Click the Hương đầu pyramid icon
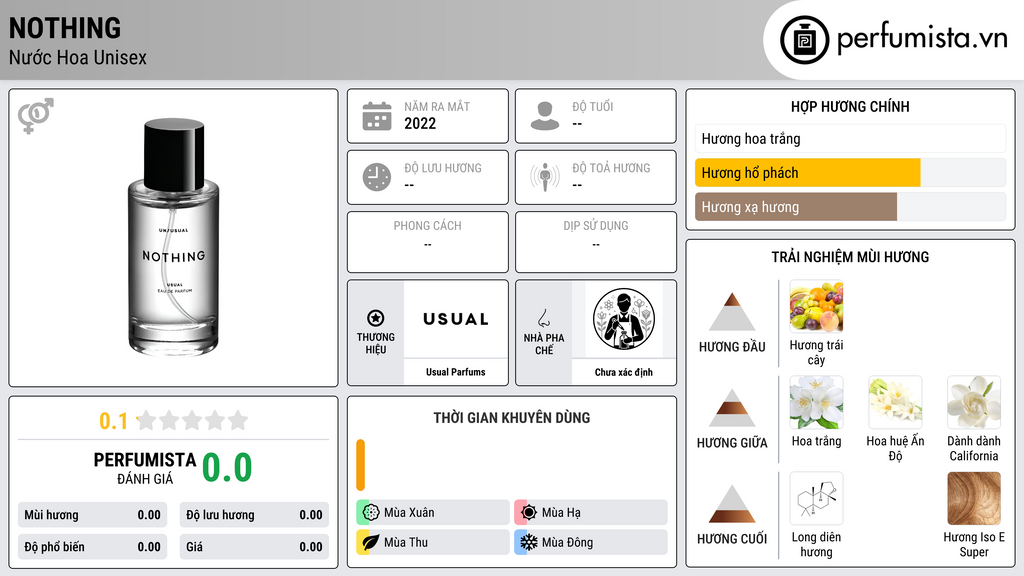The height and width of the screenshot is (576, 1024). (x=732, y=312)
